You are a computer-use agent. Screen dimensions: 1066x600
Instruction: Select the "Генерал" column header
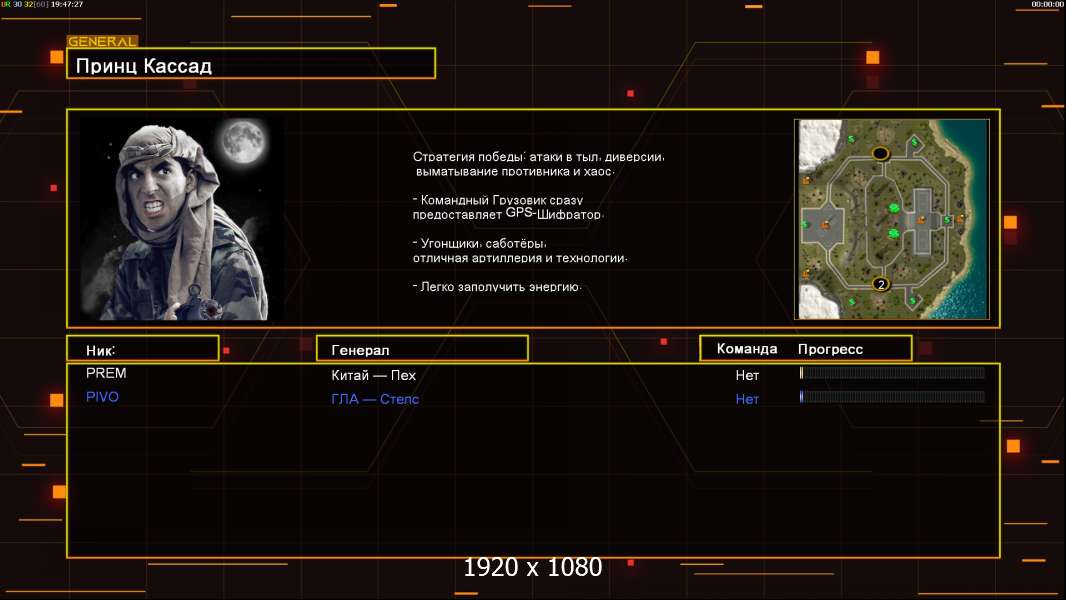click(x=421, y=349)
